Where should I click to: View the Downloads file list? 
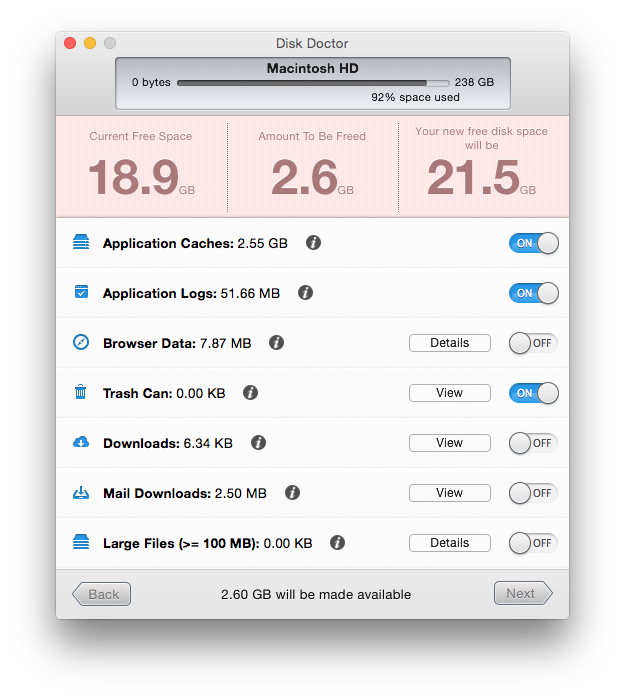click(x=450, y=443)
